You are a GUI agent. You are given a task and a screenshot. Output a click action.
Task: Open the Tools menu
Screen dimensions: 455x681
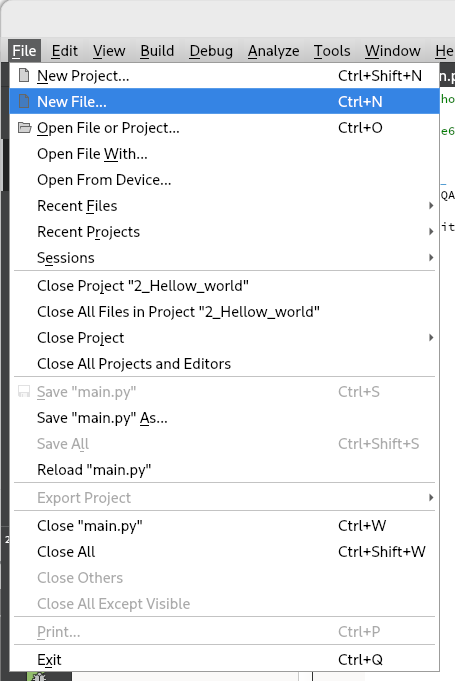332,51
